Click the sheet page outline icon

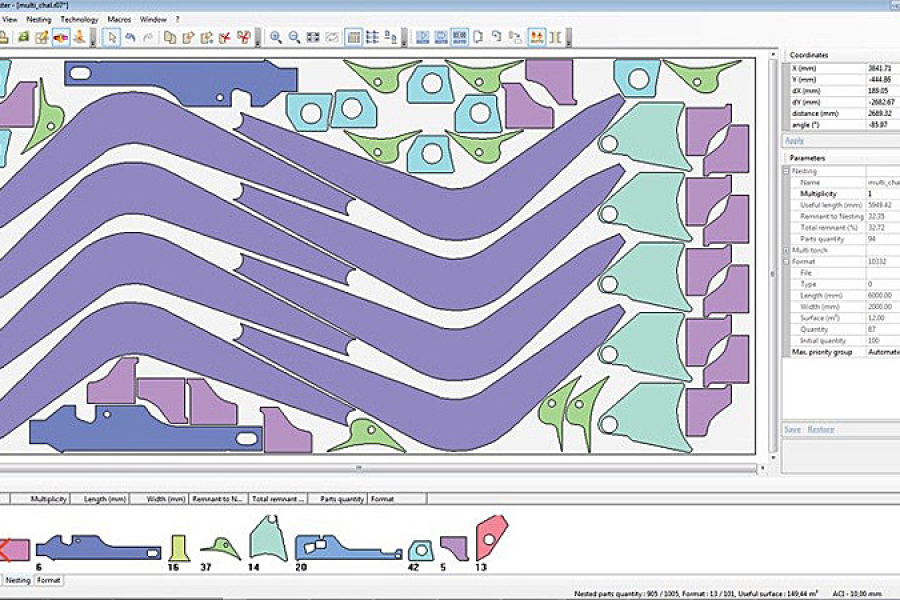point(478,37)
